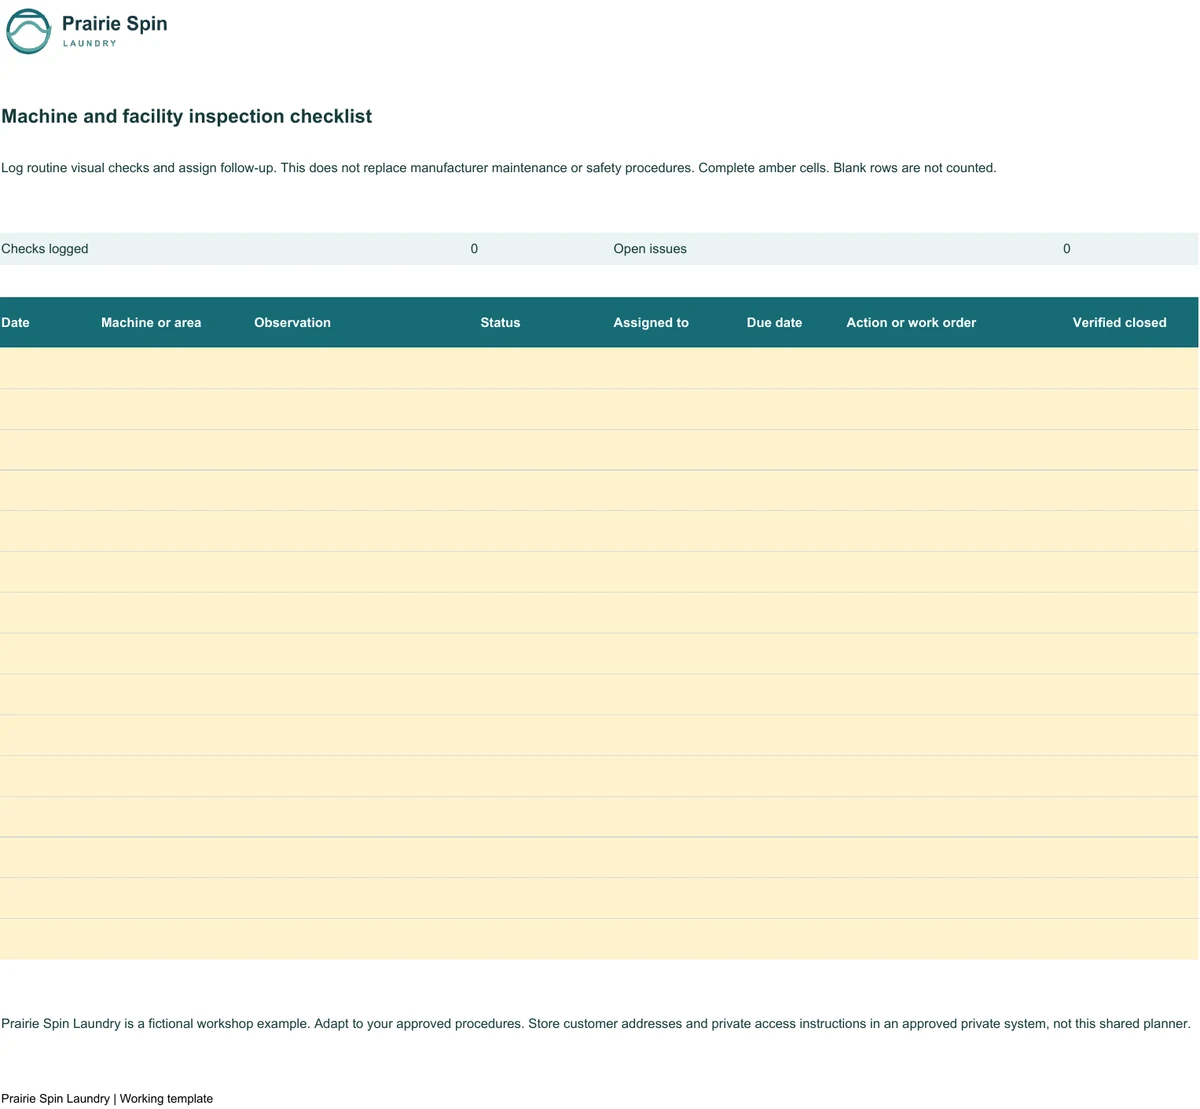Select the 'Checks logged' label

(x=45, y=249)
